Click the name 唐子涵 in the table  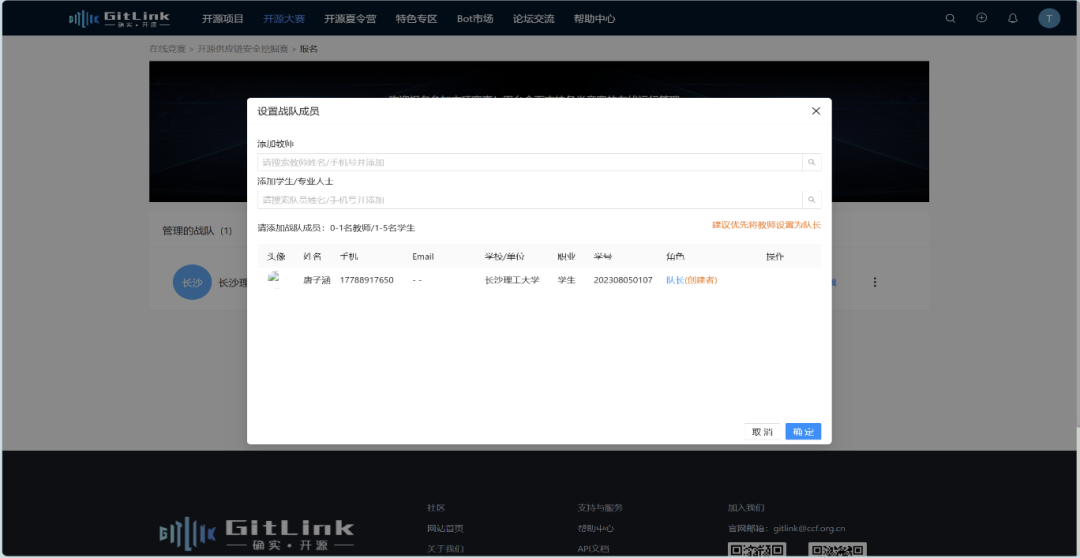317,280
